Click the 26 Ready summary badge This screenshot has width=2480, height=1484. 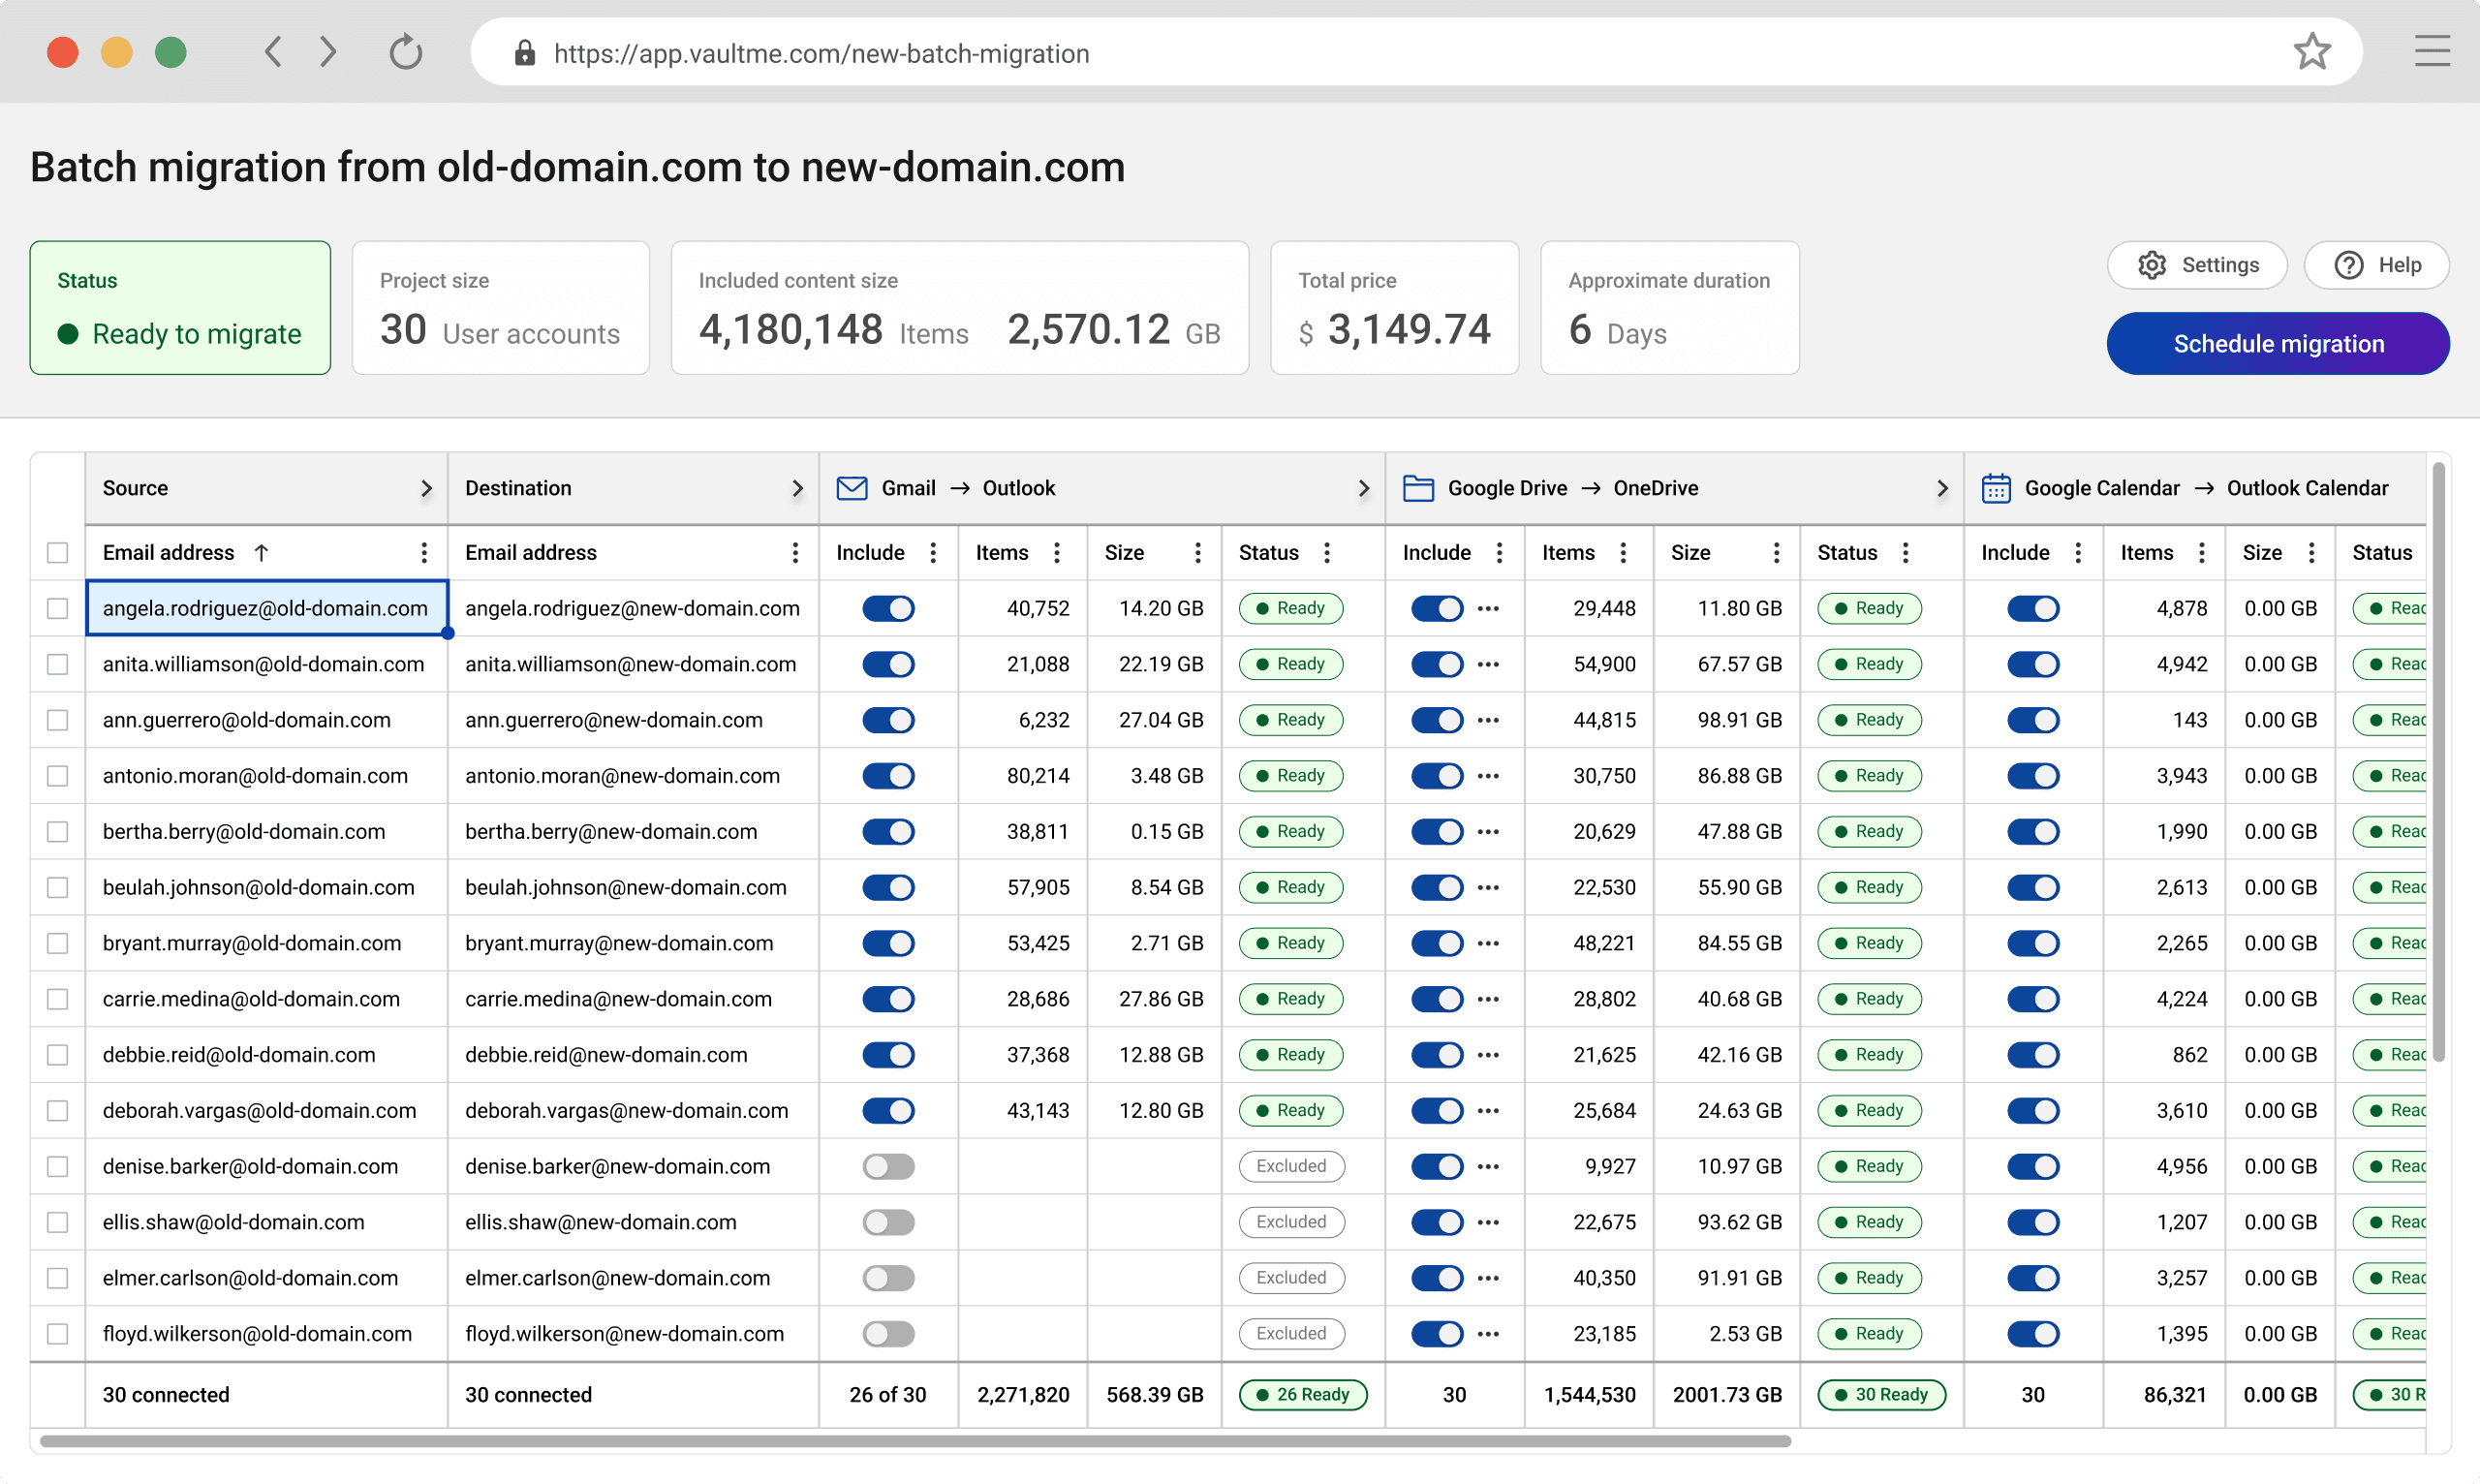click(x=1302, y=1394)
